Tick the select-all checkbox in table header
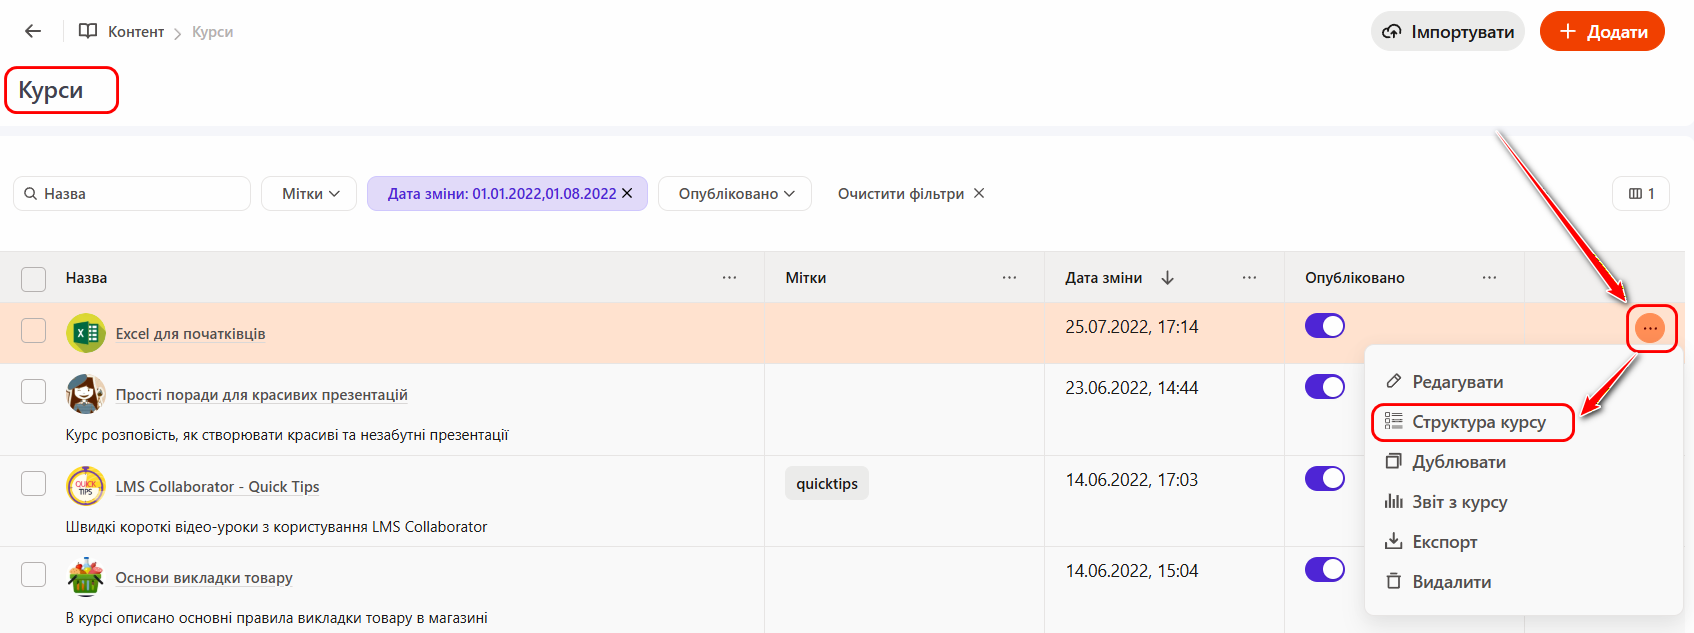Viewport: 1694px width, 633px height. tap(34, 279)
